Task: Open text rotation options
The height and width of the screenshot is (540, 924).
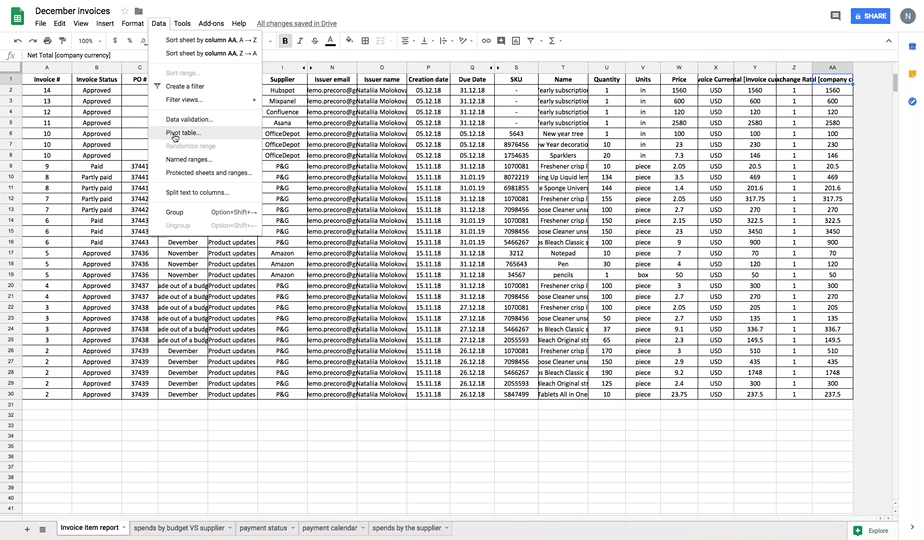Action: tap(465, 41)
